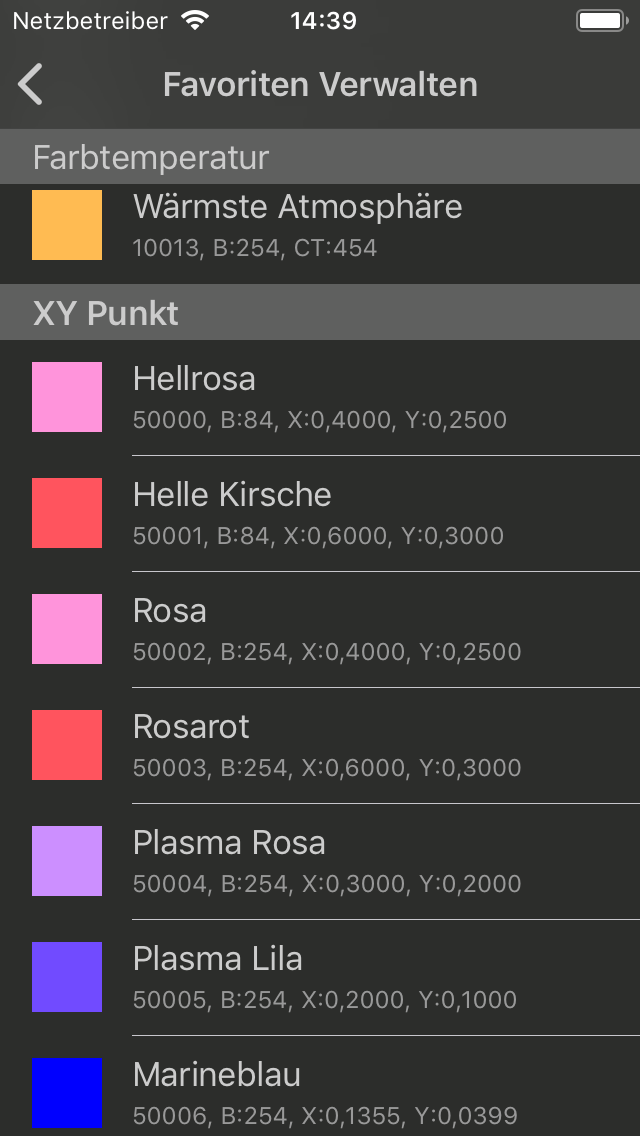Tap the Wärmste Atmosphäre entry title

297,207
